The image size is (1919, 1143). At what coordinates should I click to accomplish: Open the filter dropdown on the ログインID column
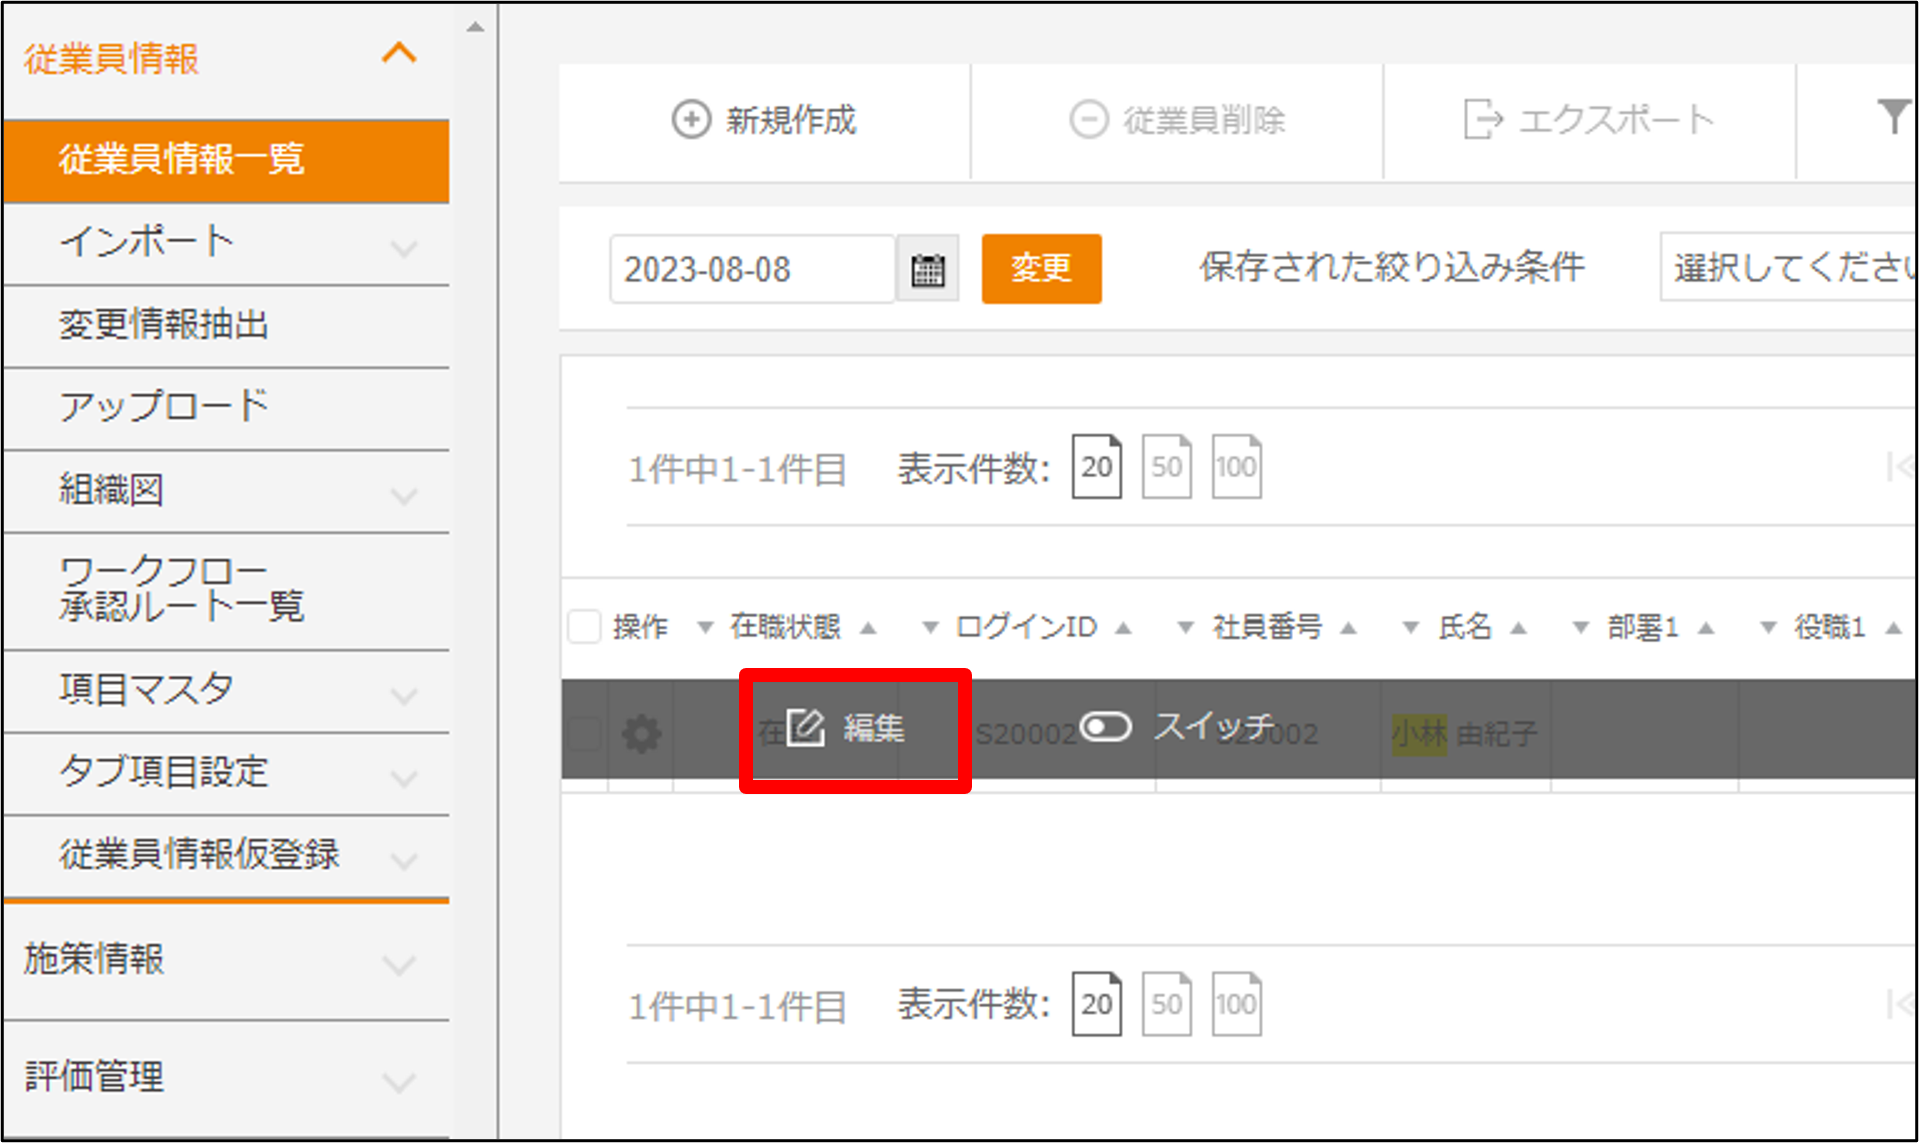pyautogui.click(x=928, y=628)
